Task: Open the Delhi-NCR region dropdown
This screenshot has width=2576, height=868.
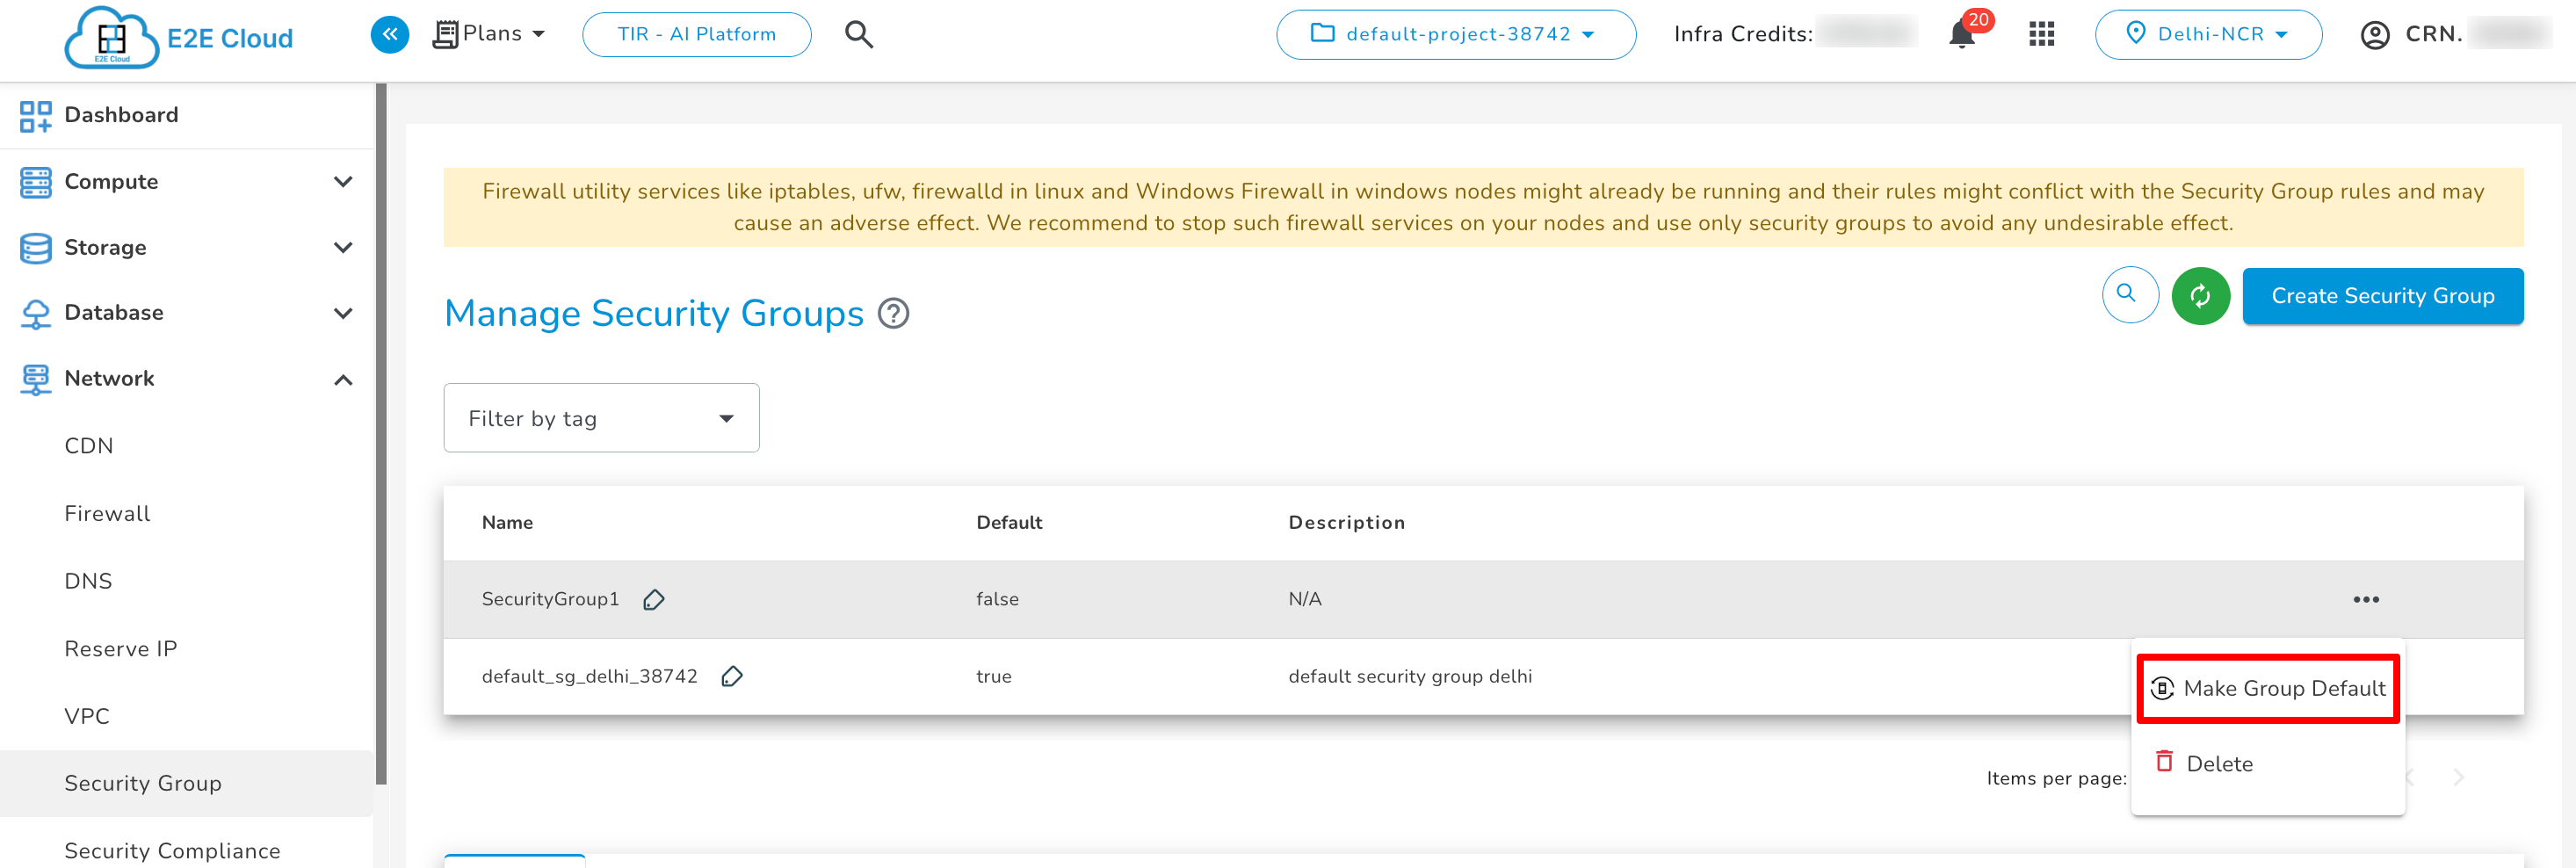Action: click(x=2208, y=35)
